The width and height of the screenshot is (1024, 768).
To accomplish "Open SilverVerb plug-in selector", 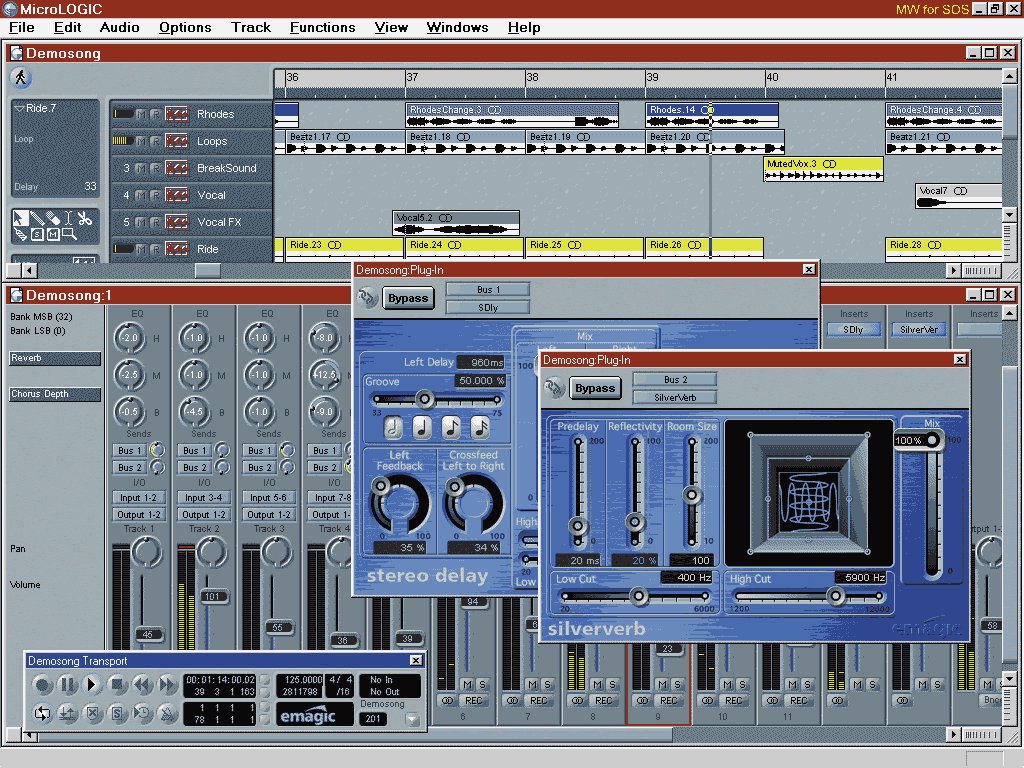I will [675, 398].
